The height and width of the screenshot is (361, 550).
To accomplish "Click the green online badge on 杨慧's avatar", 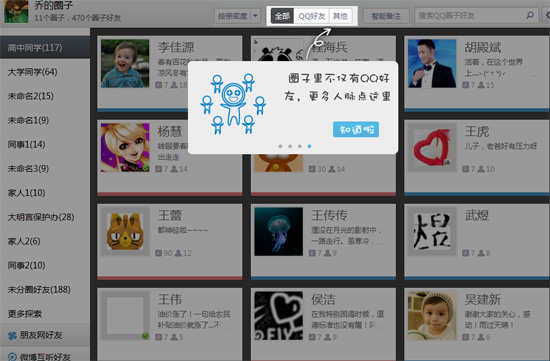I will coord(145,168).
